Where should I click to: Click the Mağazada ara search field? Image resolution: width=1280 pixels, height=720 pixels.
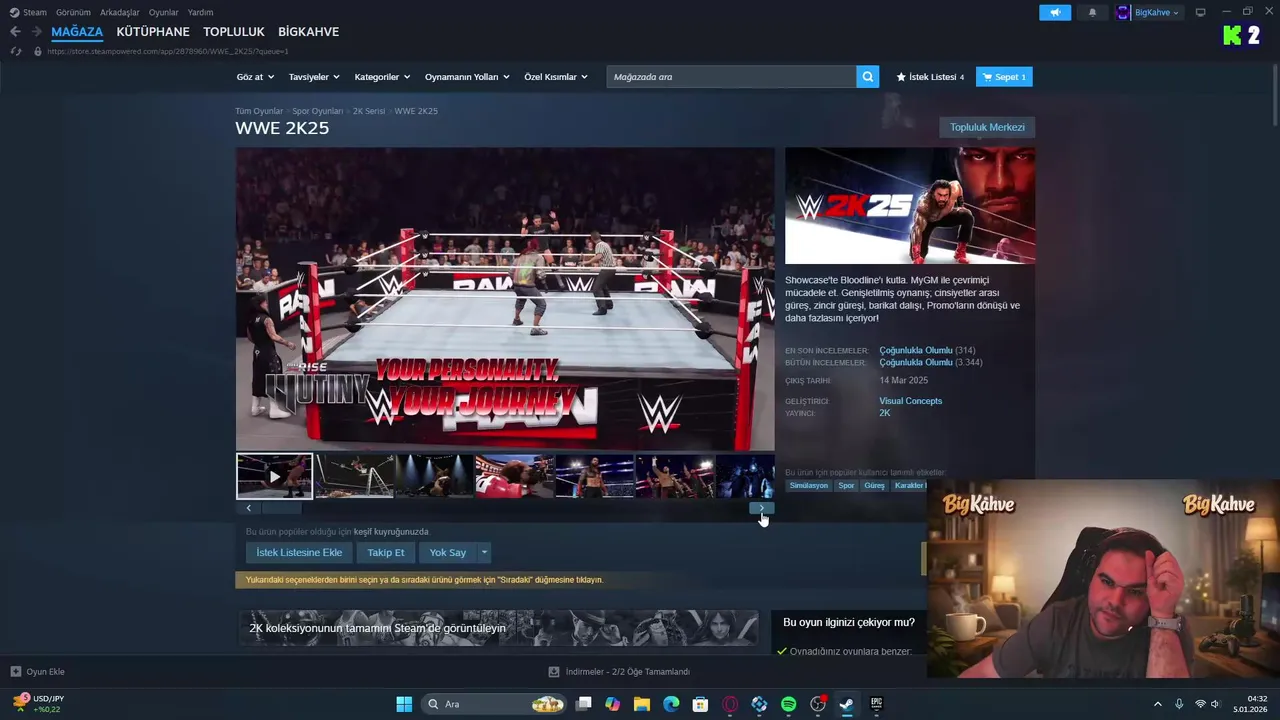731,77
